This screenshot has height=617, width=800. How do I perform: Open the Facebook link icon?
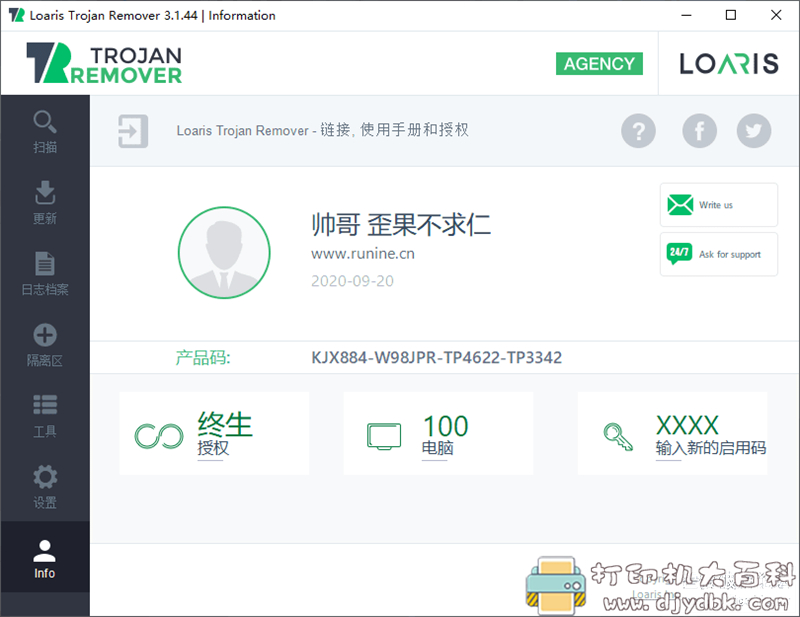[x=699, y=131]
